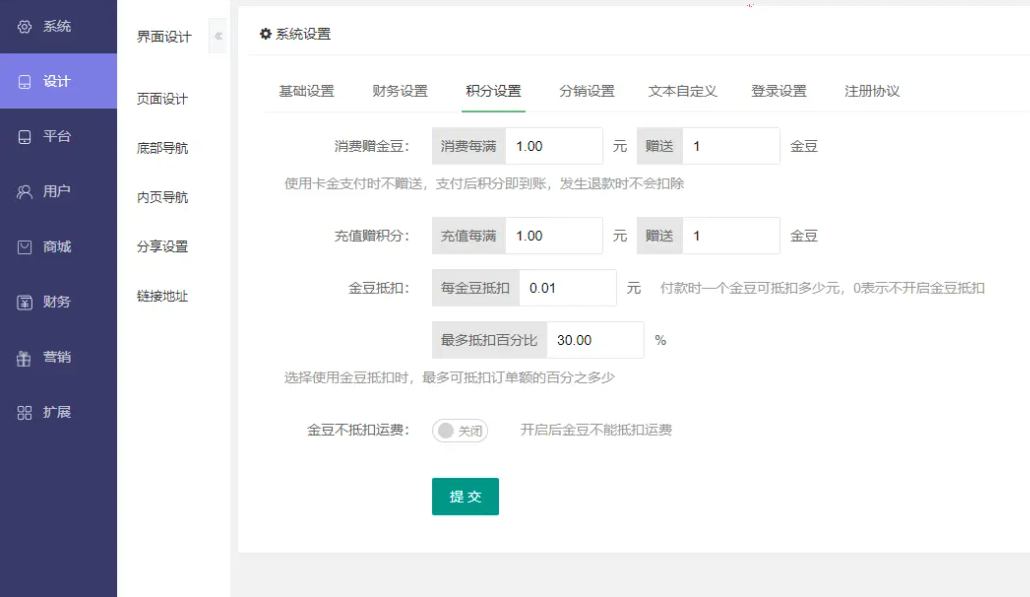Focus the 最多抵扣百分比 input field
1030x597 pixels.
pos(595,340)
